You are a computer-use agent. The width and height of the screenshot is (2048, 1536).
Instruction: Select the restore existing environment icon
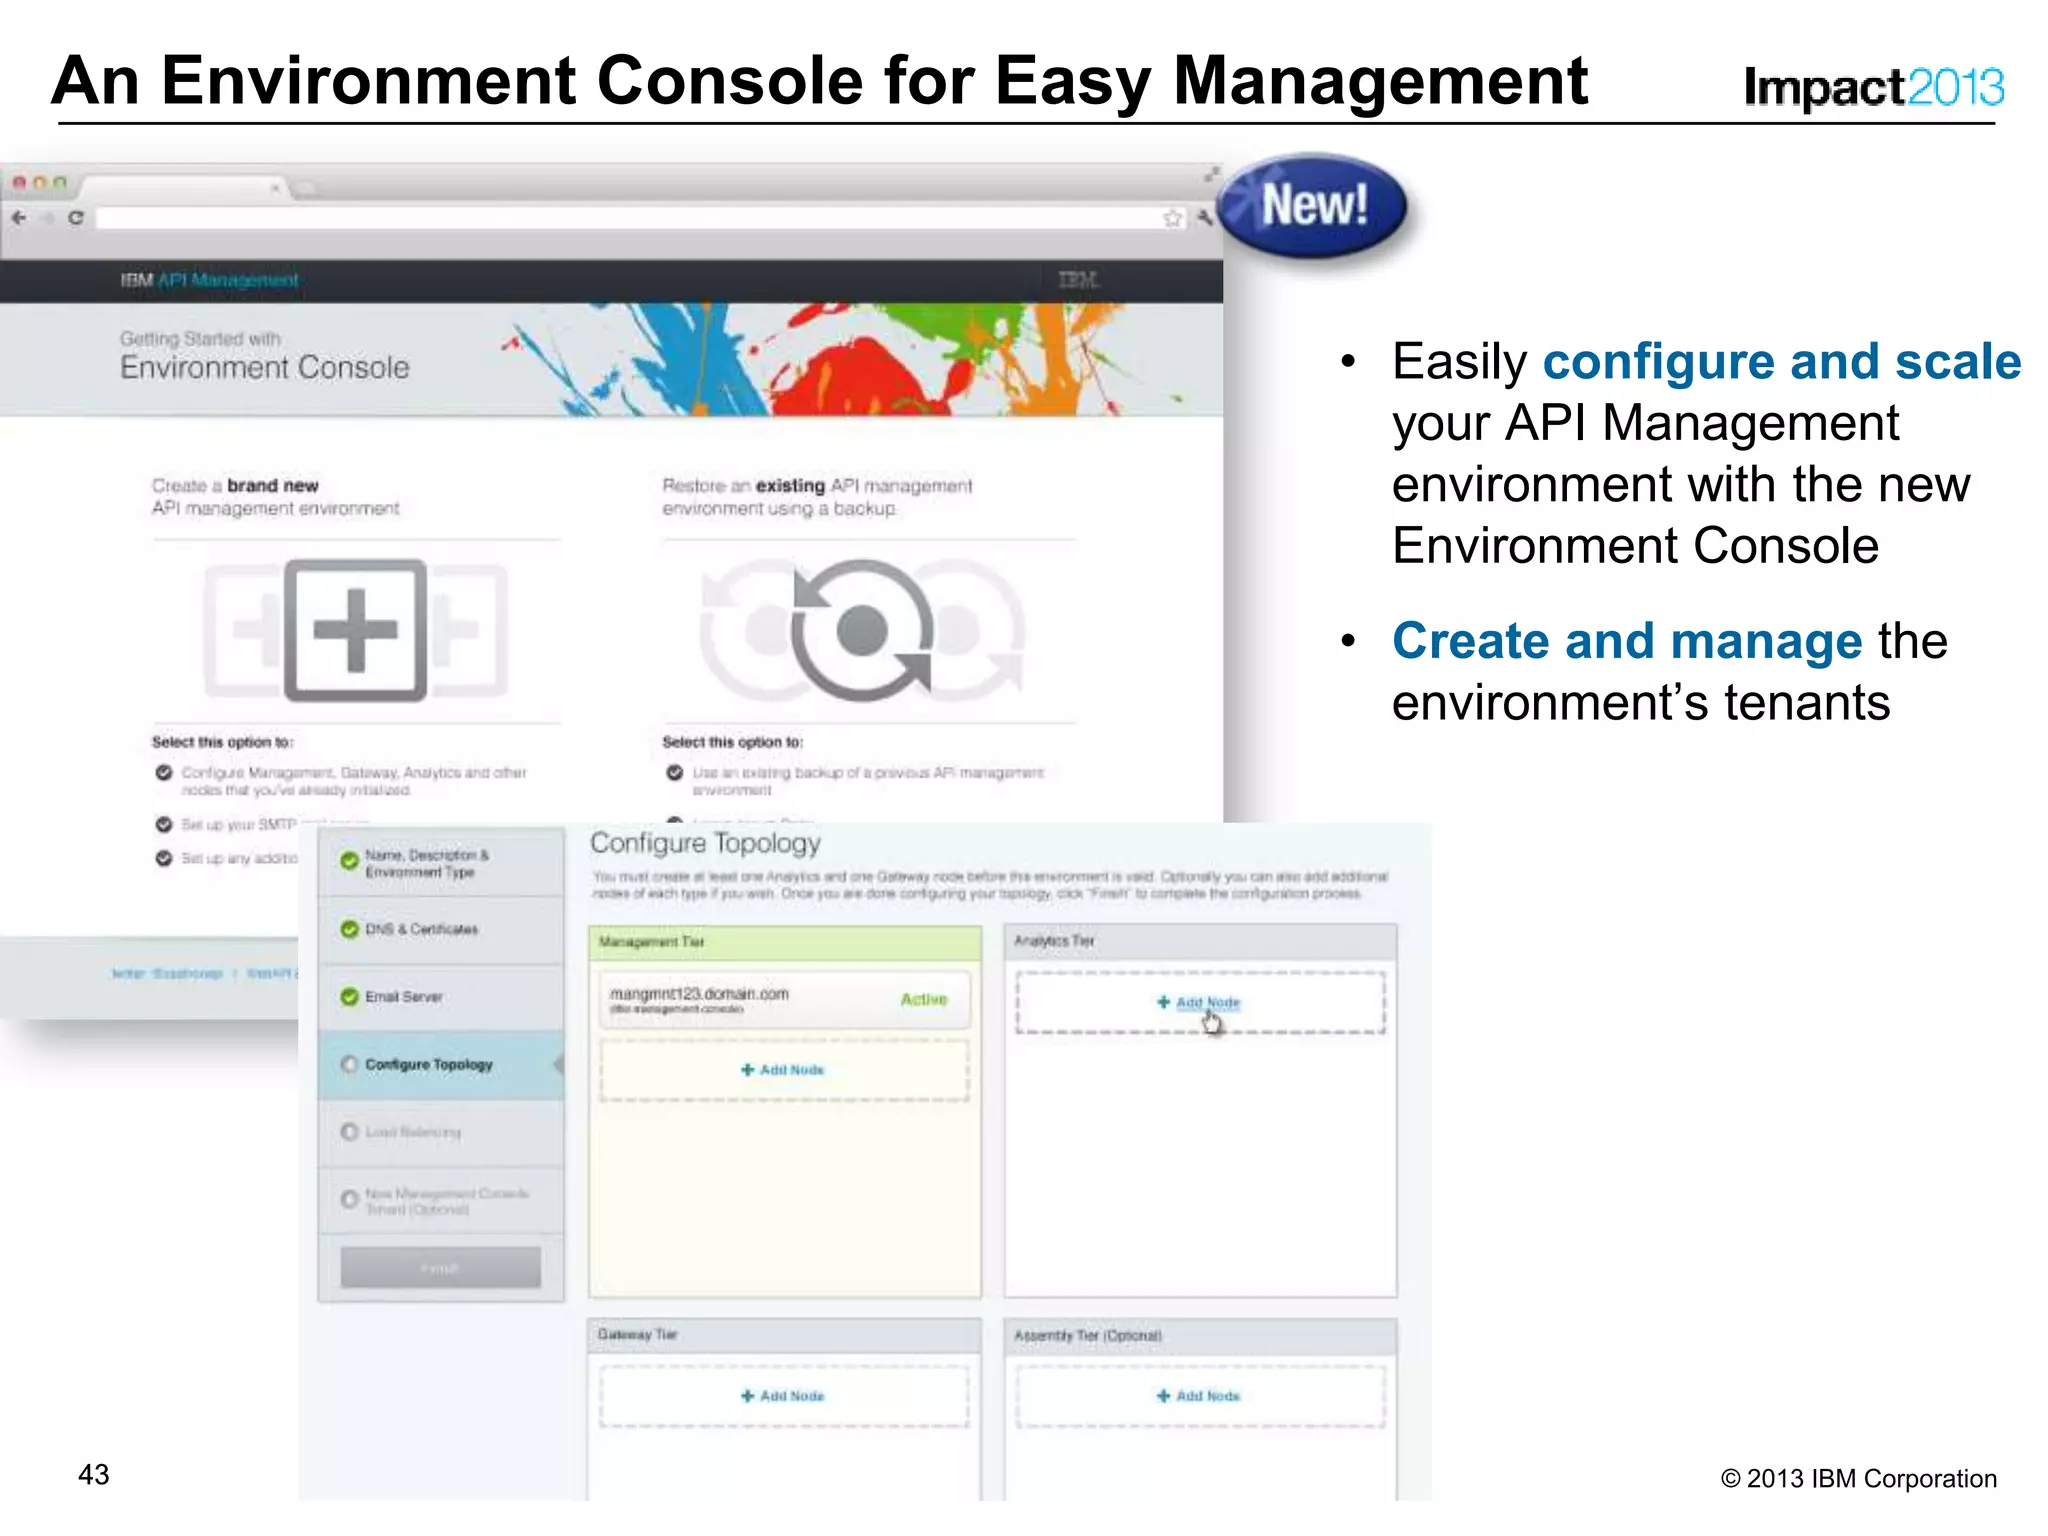(x=862, y=630)
